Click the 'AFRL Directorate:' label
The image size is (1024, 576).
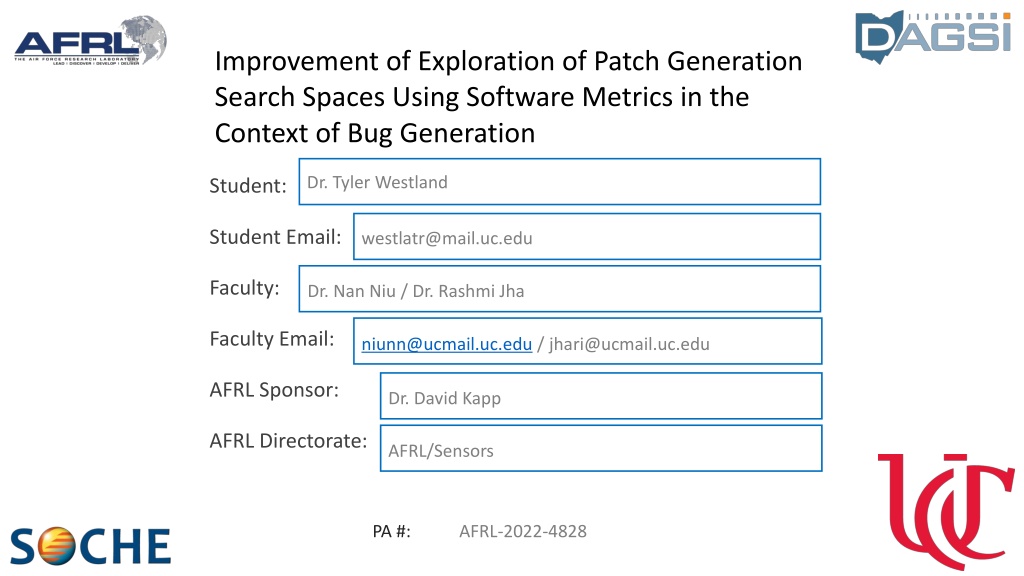pyautogui.click(x=288, y=441)
